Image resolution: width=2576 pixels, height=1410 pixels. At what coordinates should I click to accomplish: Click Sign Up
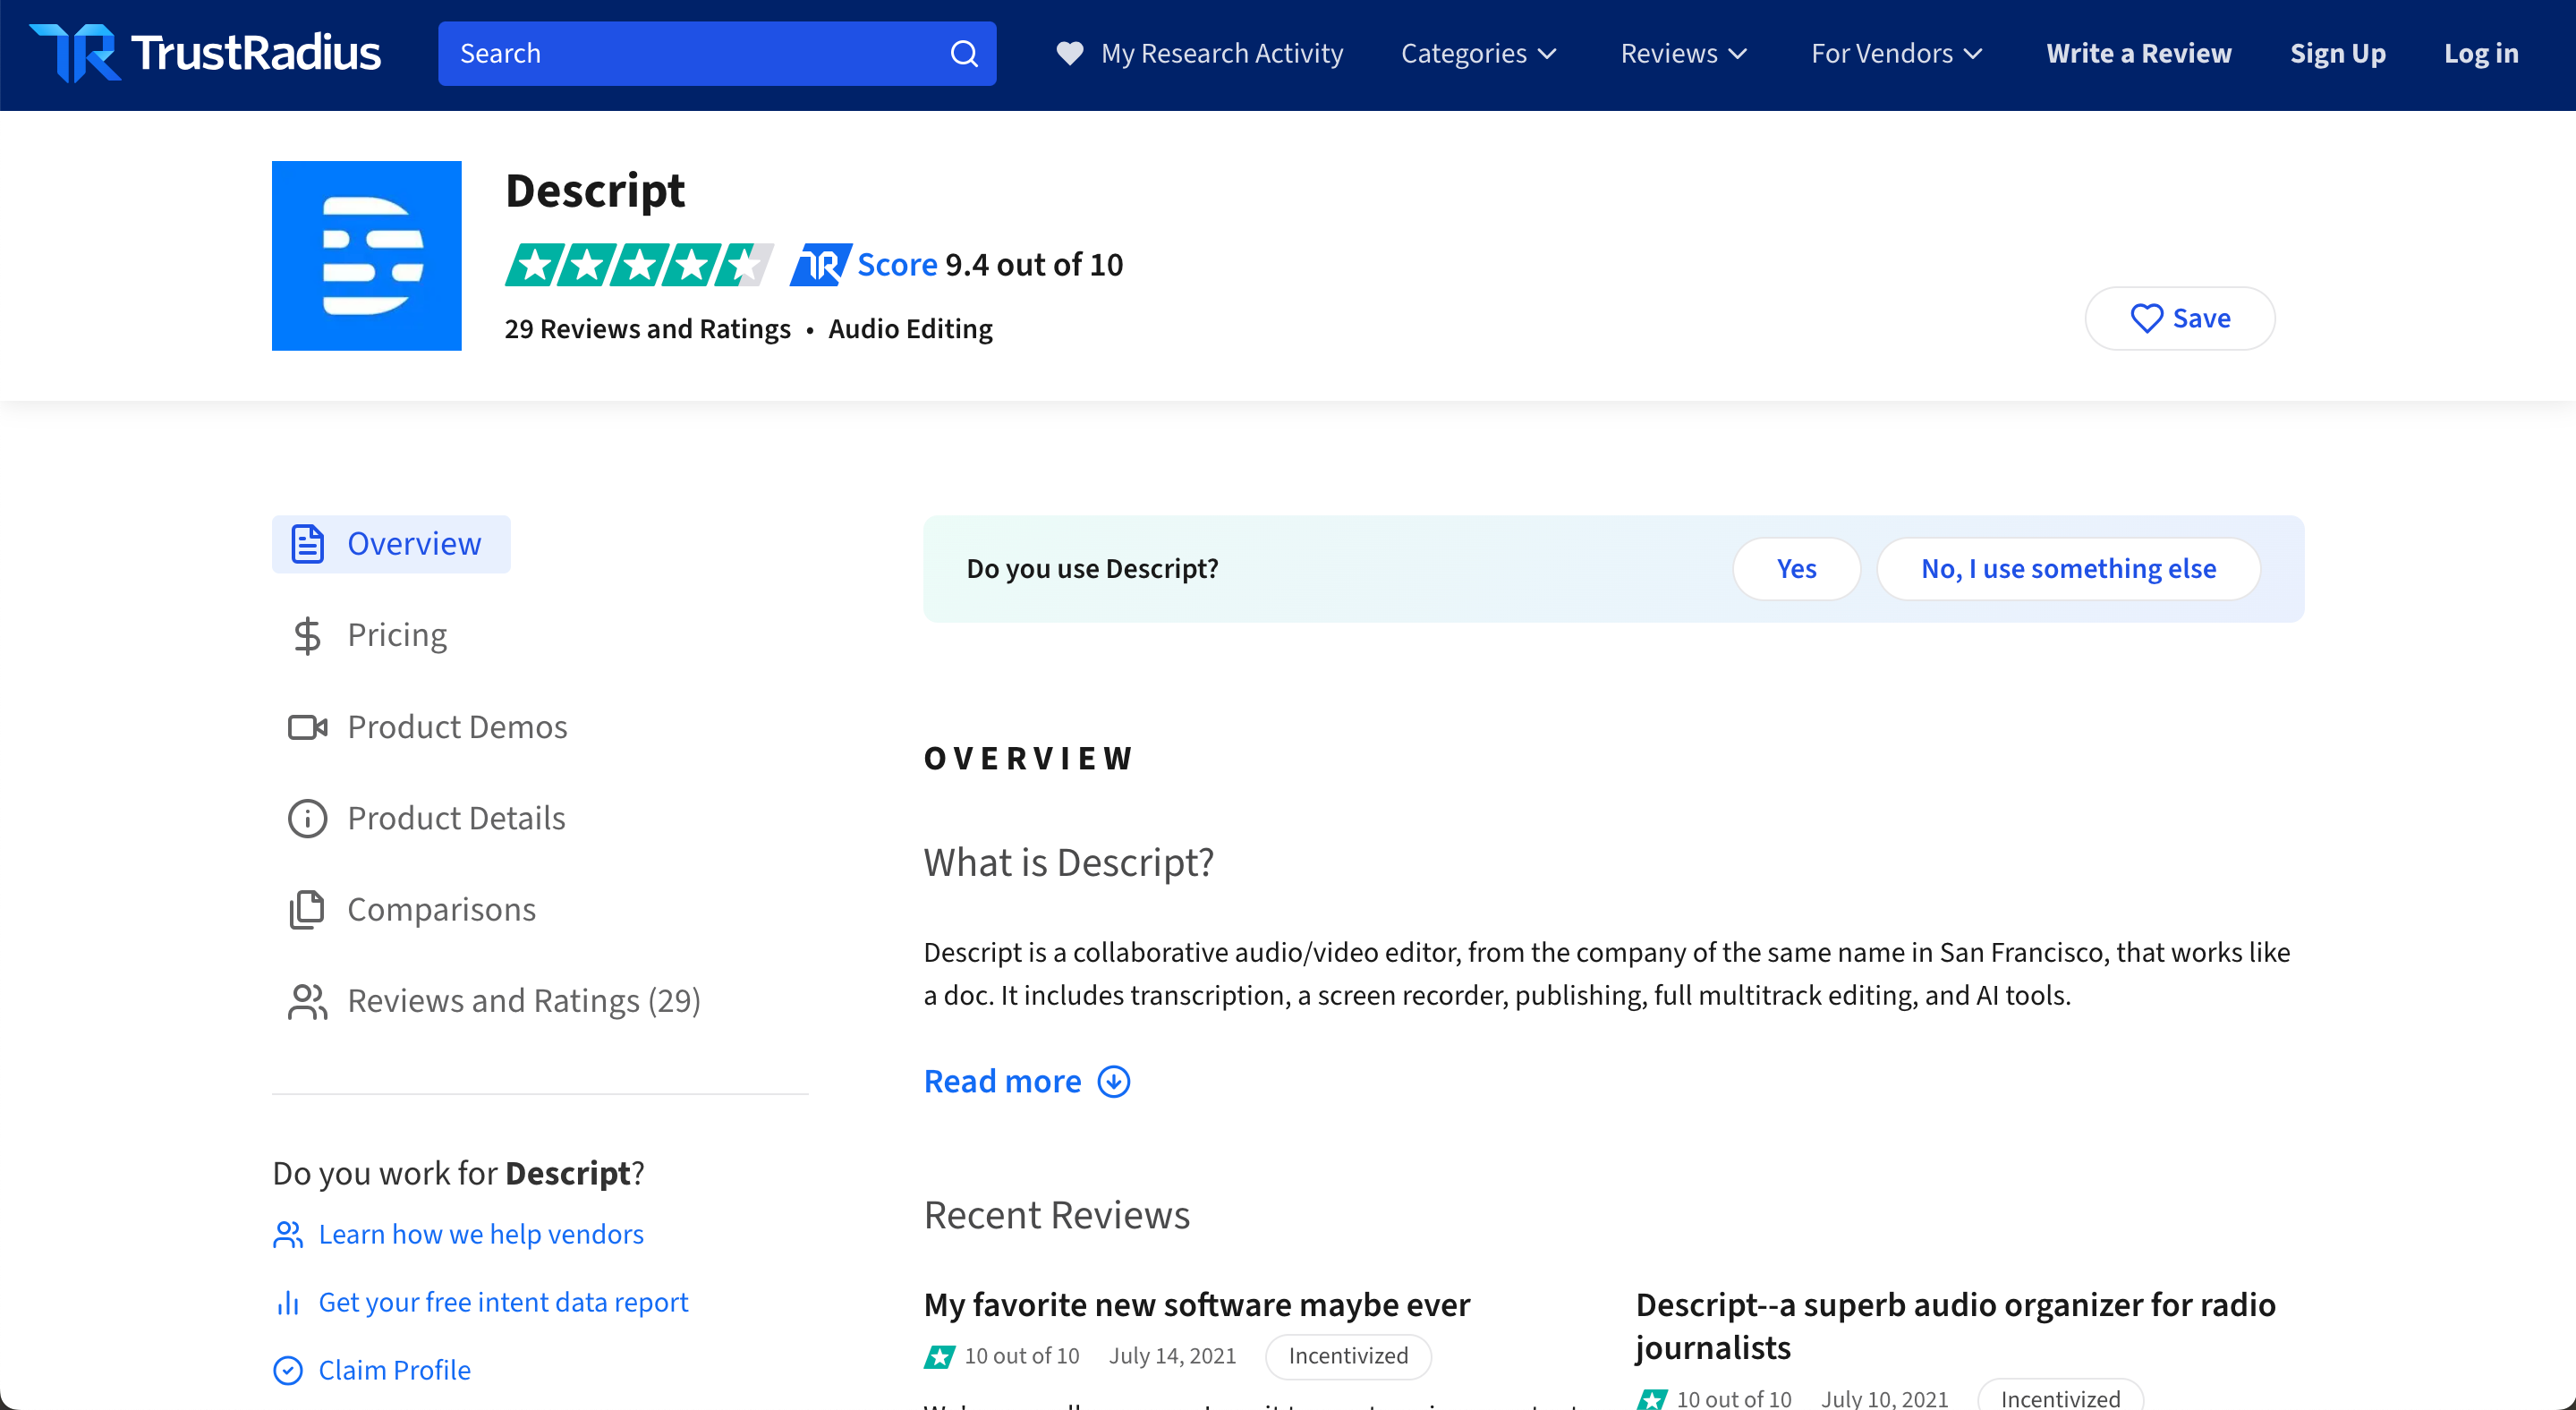tap(2337, 54)
